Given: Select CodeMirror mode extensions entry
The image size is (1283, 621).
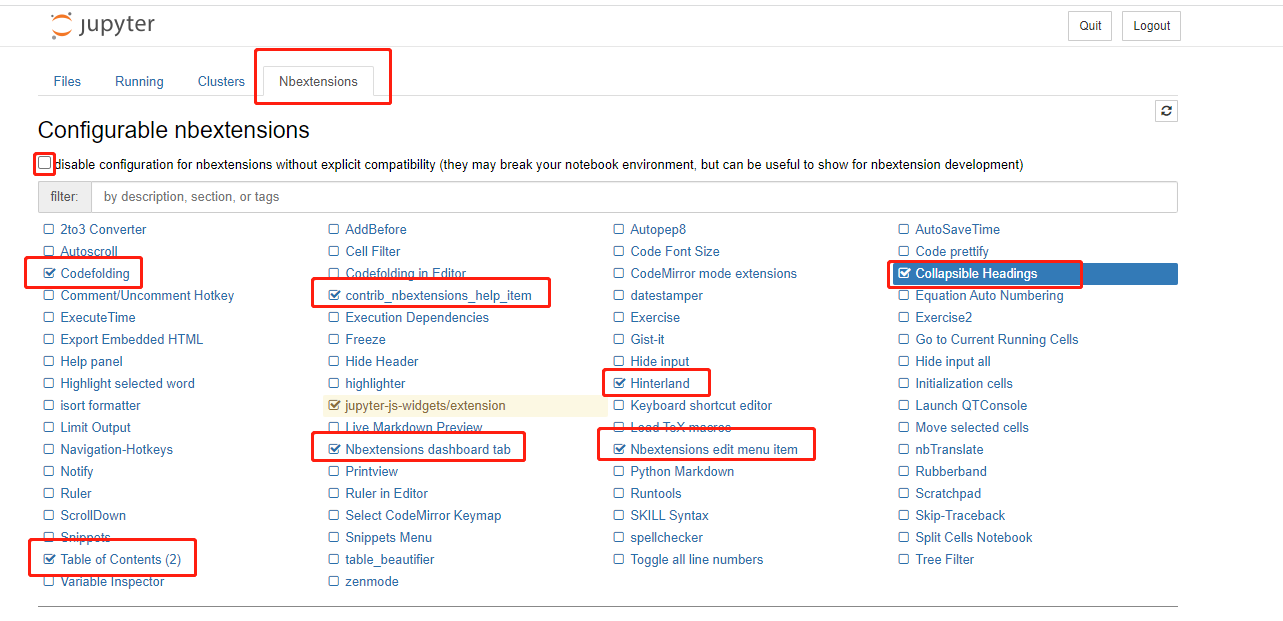Looking at the screenshot, I should click(713, 273).
